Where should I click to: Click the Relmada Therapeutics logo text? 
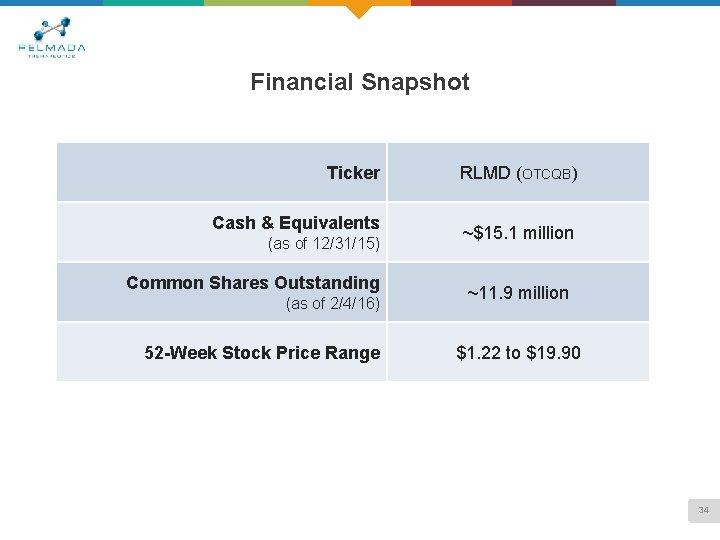pos(52,49)
